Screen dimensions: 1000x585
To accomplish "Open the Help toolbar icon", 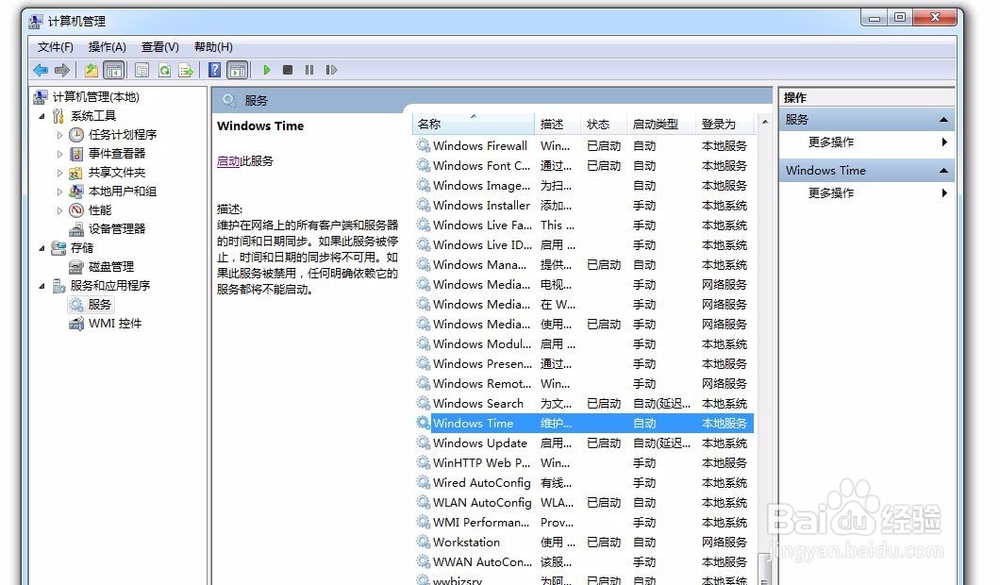I will [215, 70].
